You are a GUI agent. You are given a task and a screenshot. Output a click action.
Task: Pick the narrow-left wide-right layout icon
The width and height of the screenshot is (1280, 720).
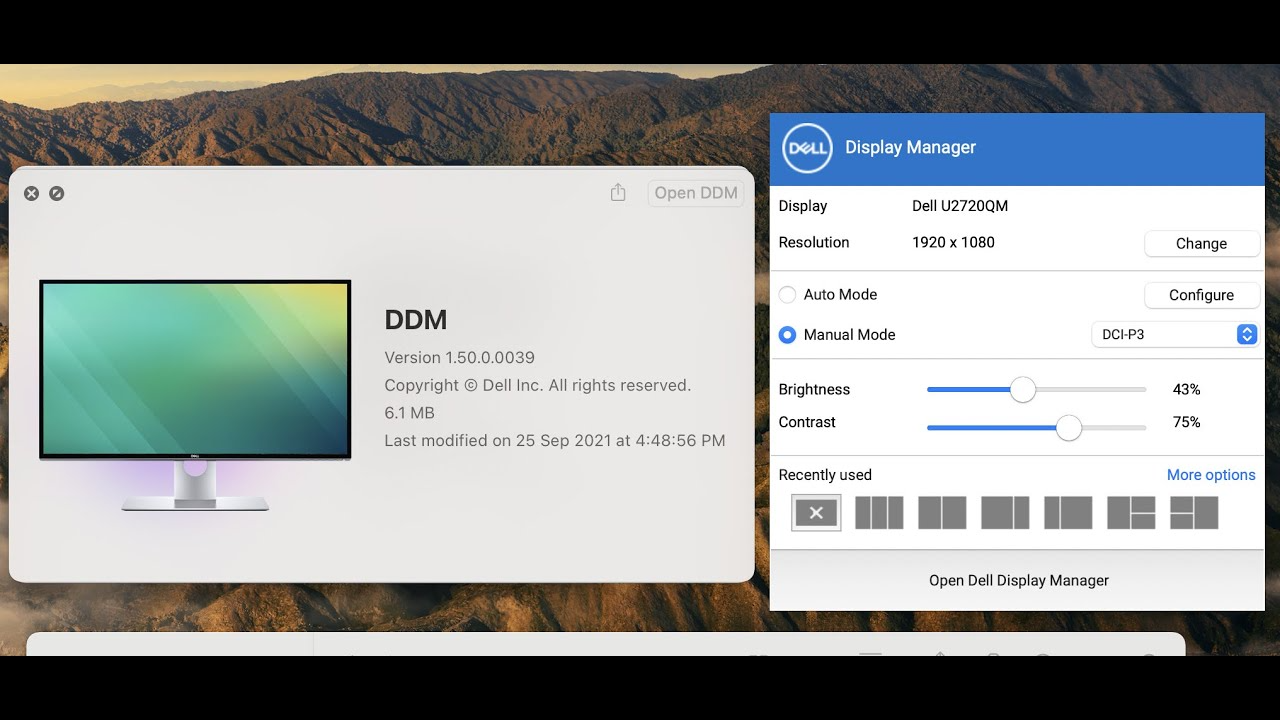pos(1068,513)
